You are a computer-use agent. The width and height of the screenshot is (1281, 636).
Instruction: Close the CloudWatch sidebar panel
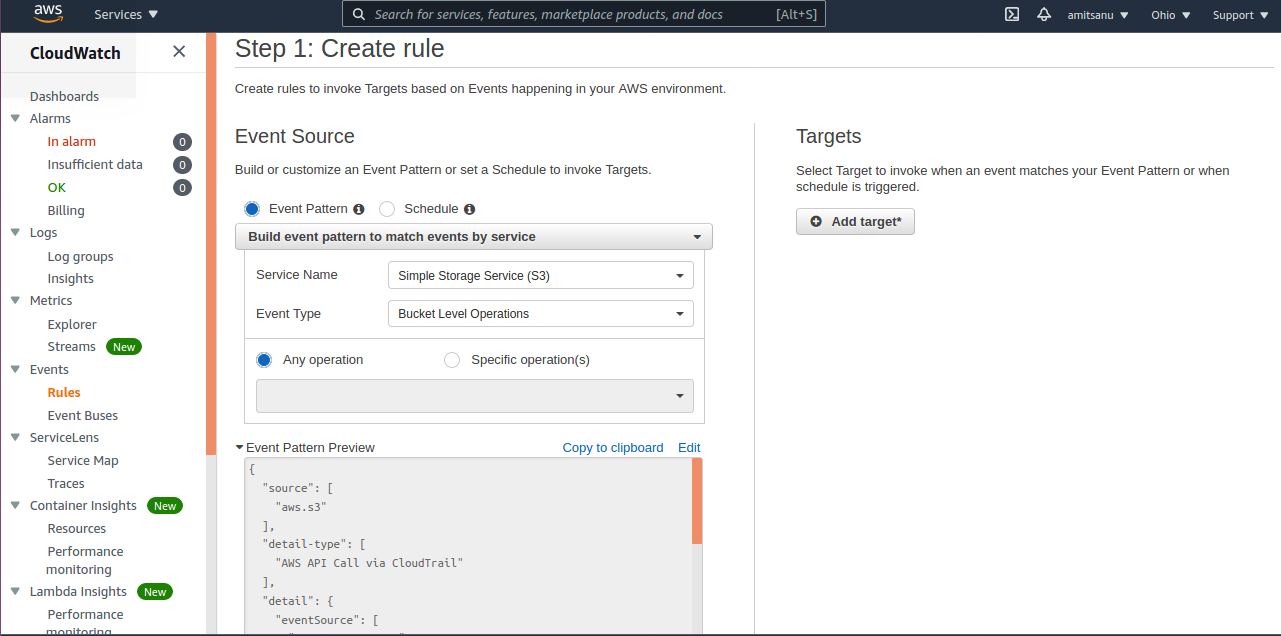pos(179,51)
